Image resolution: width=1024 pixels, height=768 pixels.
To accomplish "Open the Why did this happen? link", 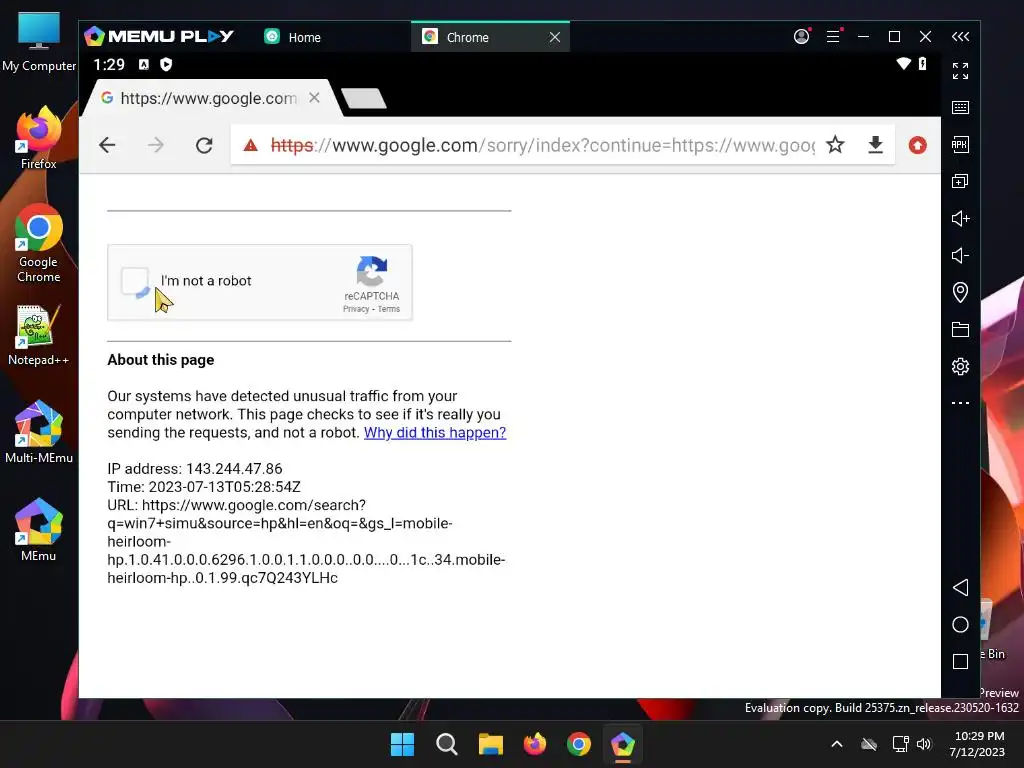I will (435, 432).
